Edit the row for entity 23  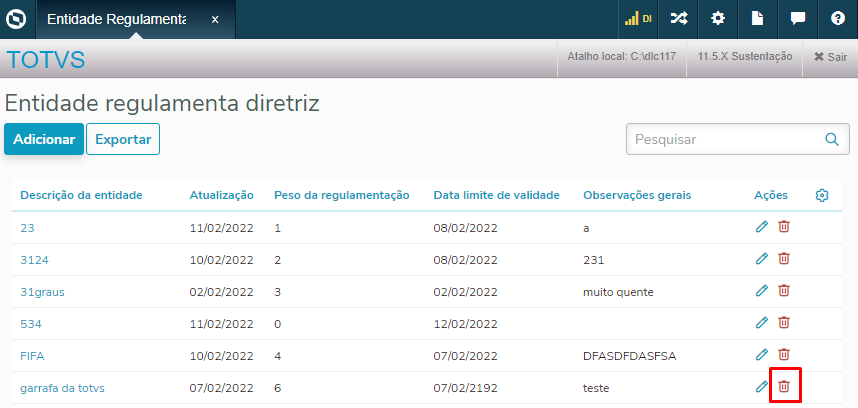coord(762,227)
